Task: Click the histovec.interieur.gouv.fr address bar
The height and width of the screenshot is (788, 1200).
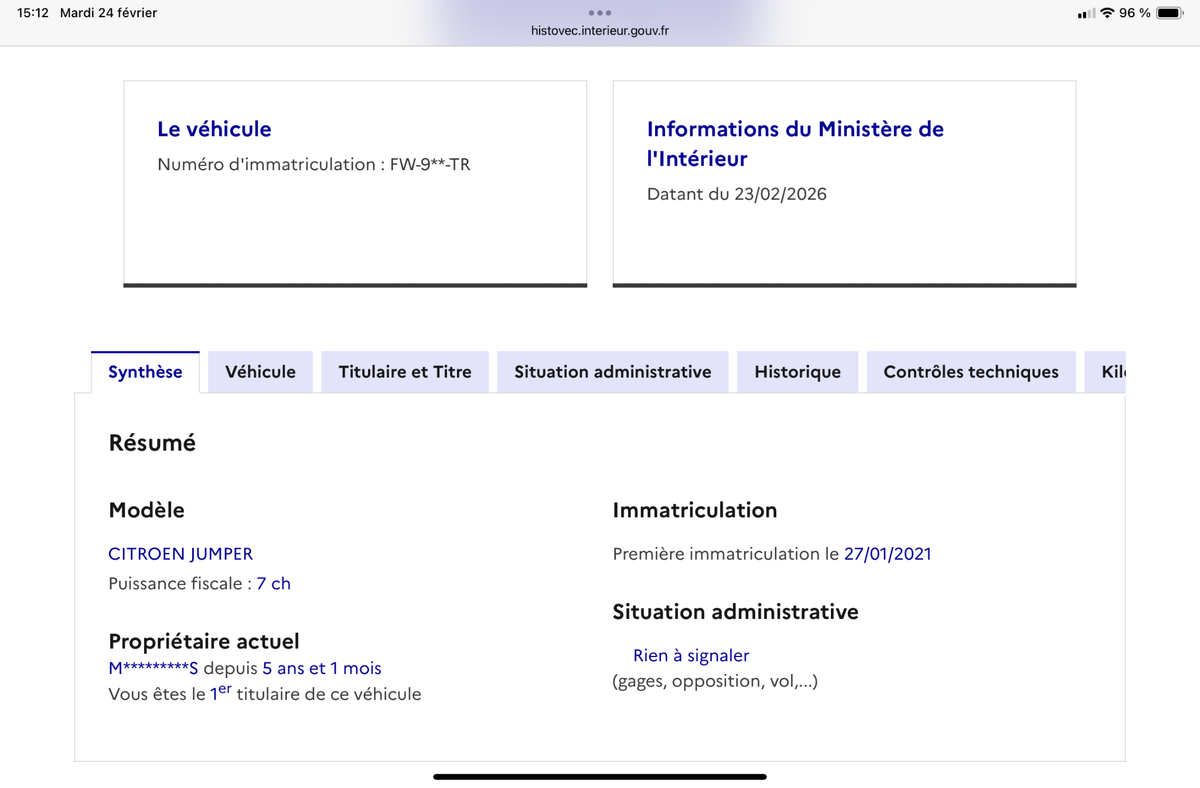Action: tap(599, 30)
